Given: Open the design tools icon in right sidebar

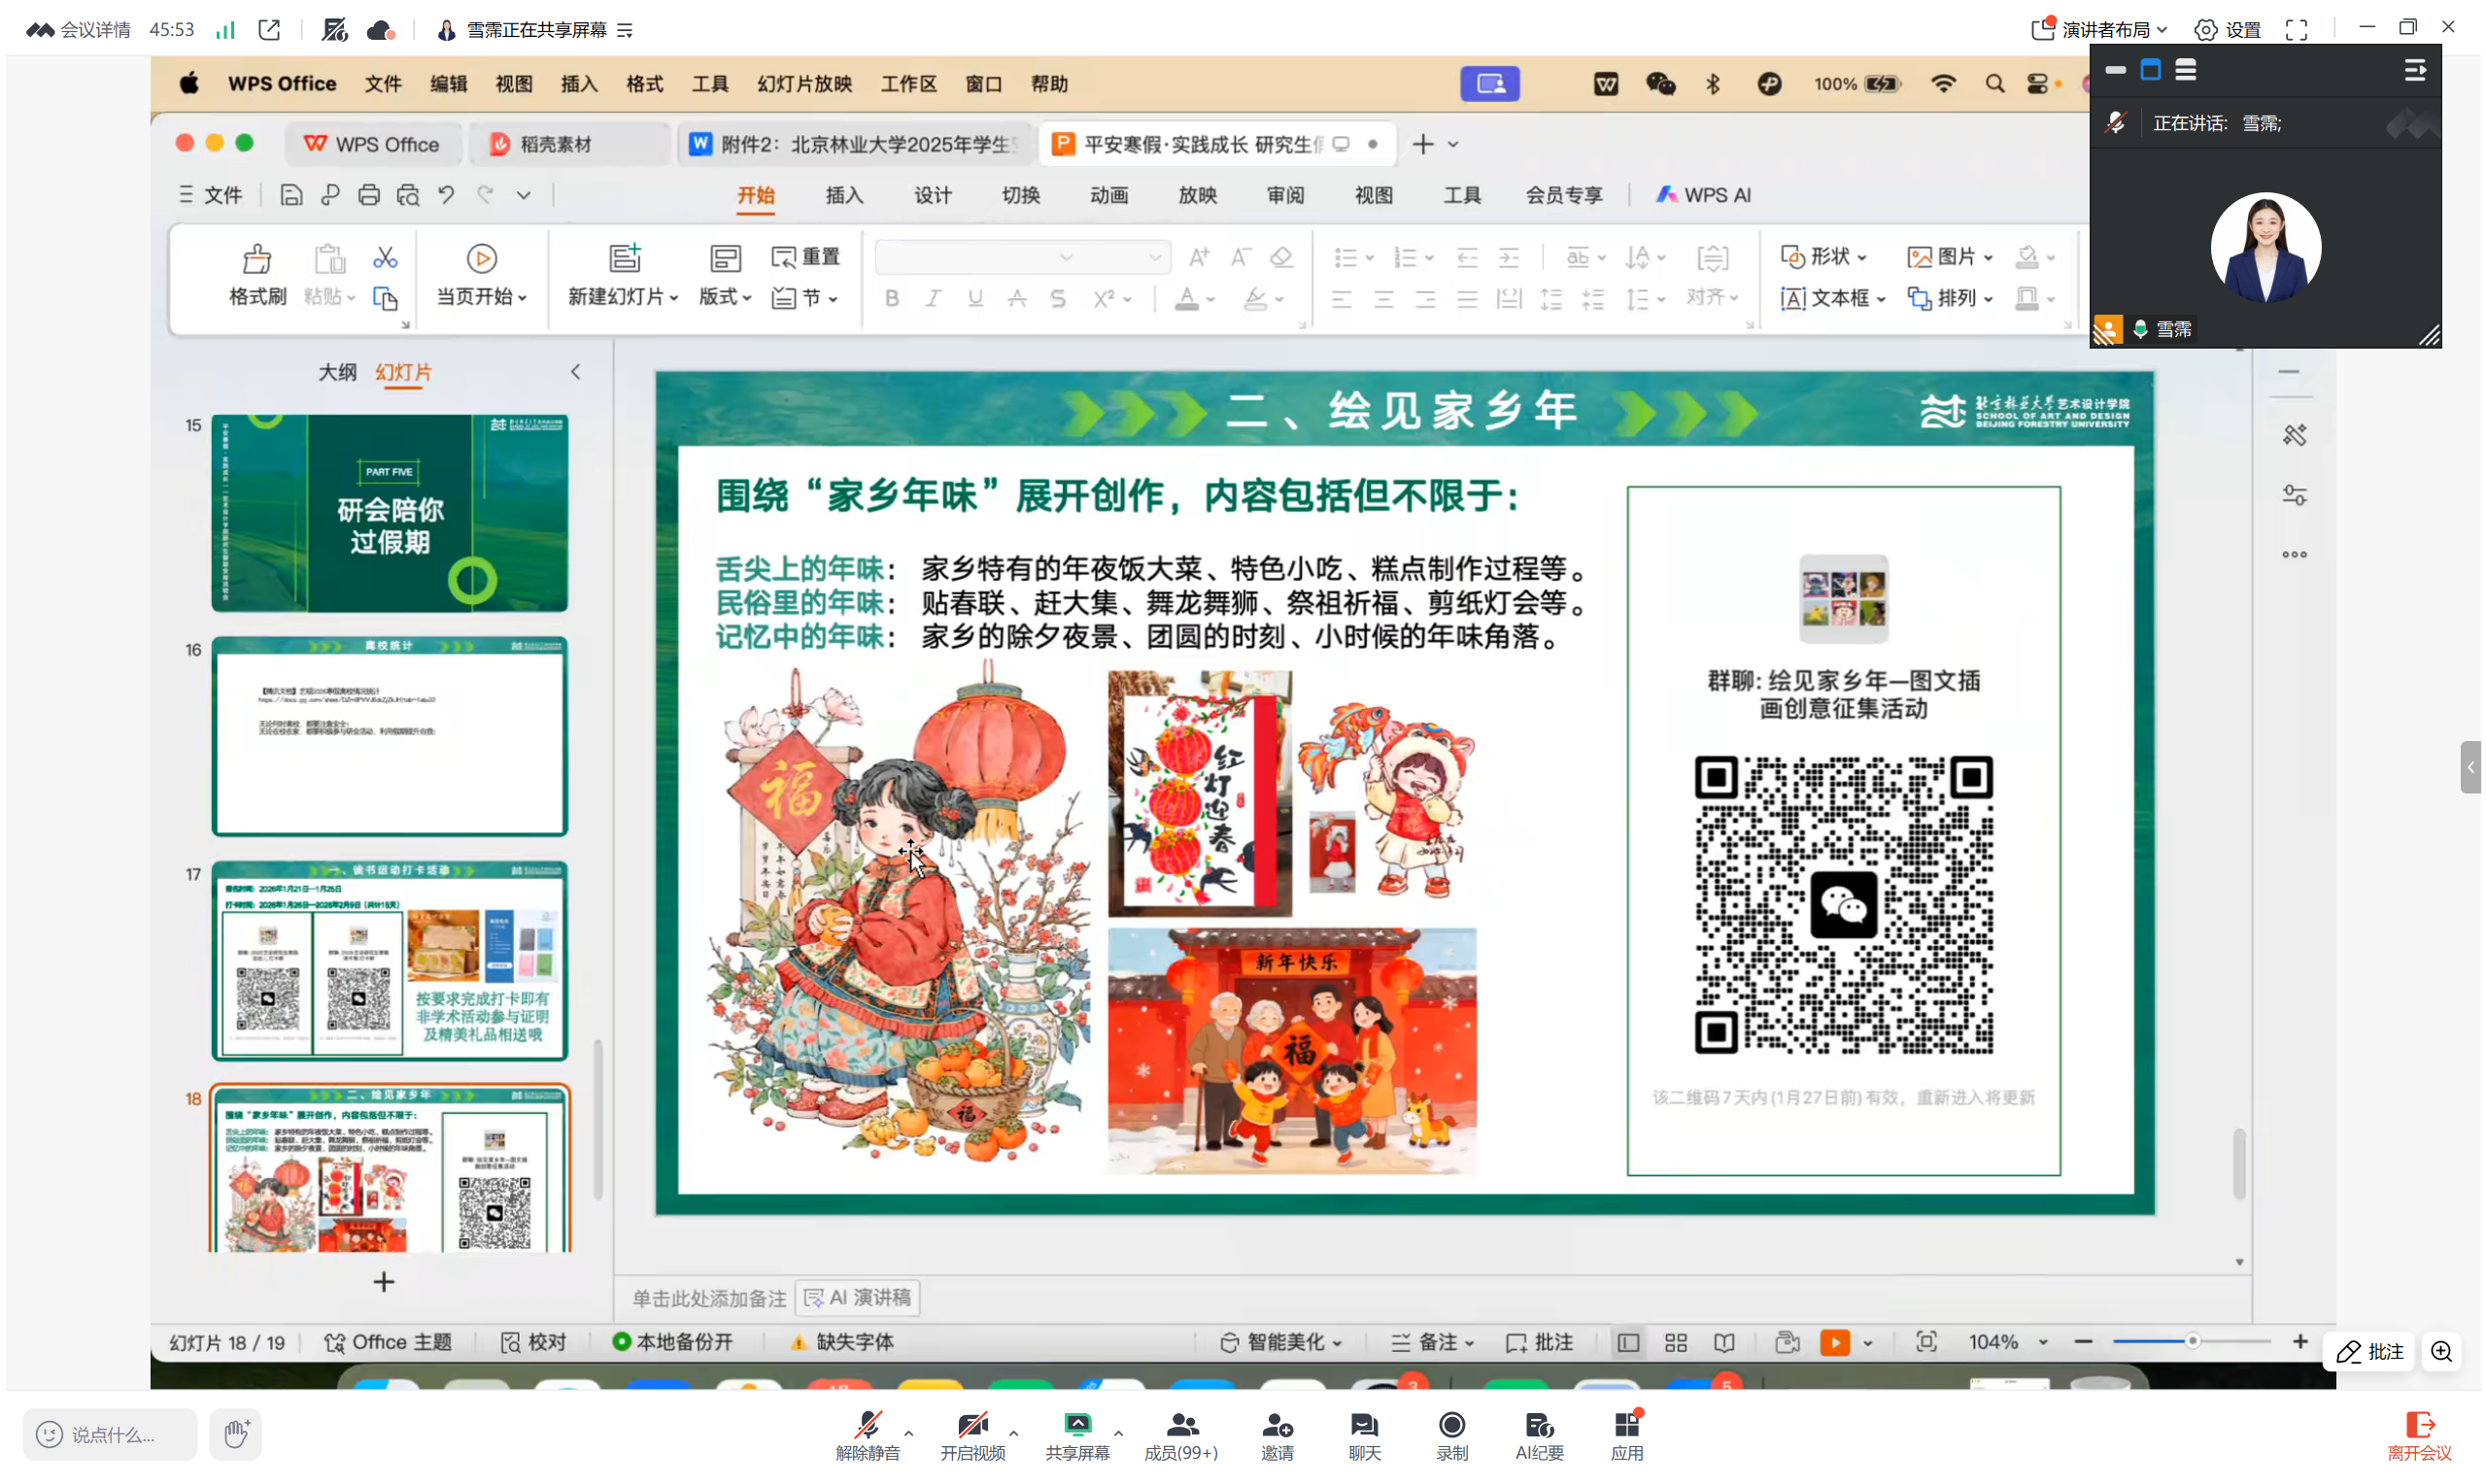Looking at the screenshot, I should 2296,435.
